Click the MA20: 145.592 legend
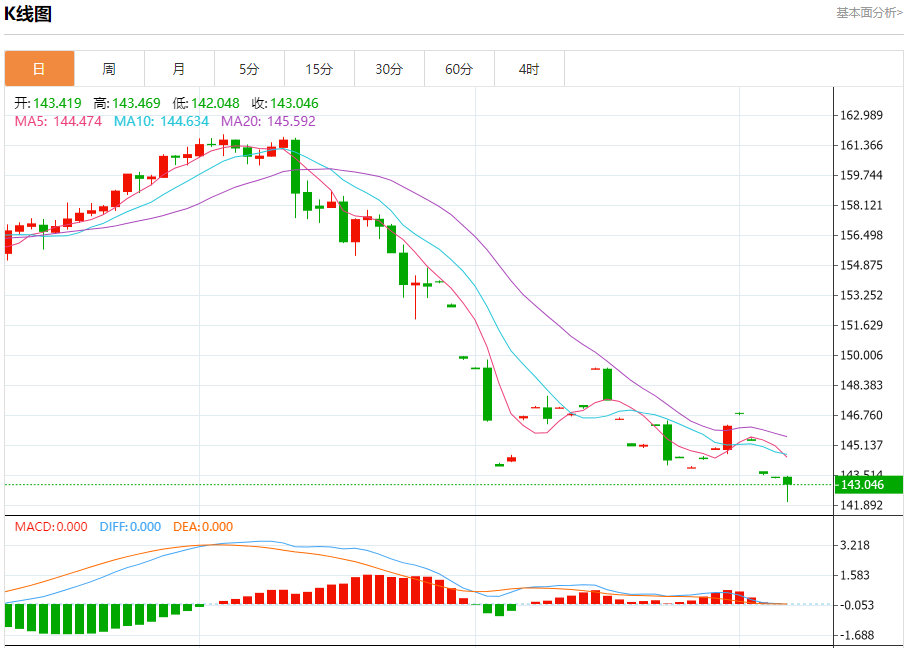Screen dimensions: 907x648 (268, 122)
